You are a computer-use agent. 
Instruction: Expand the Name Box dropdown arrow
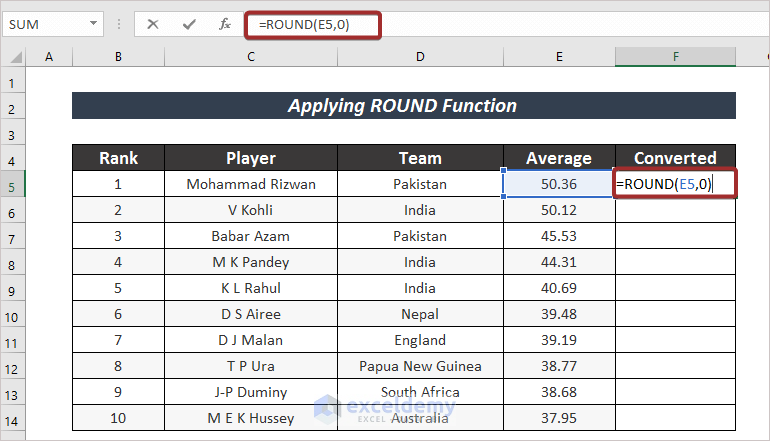pyautogui.click(x=93, y=24)
